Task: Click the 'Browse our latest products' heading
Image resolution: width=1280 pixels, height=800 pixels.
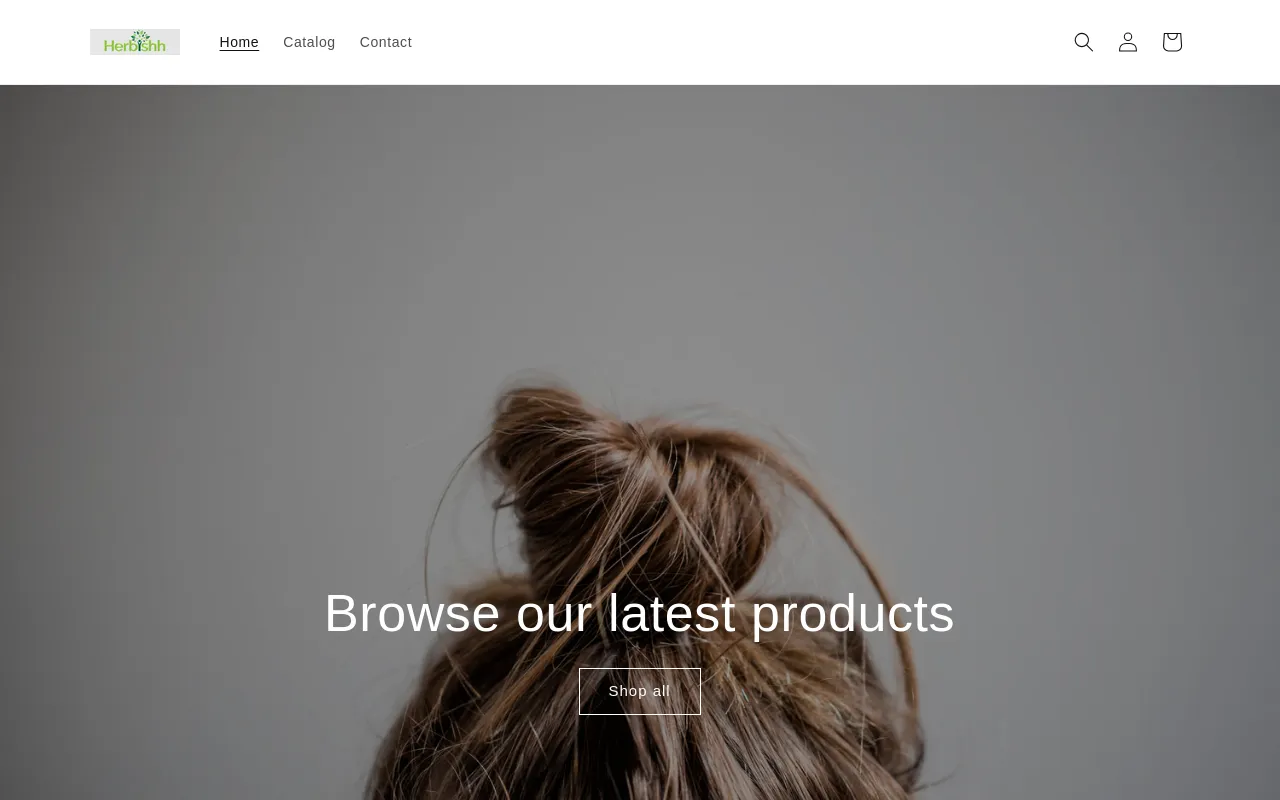Action: click(x=640, y=613)
